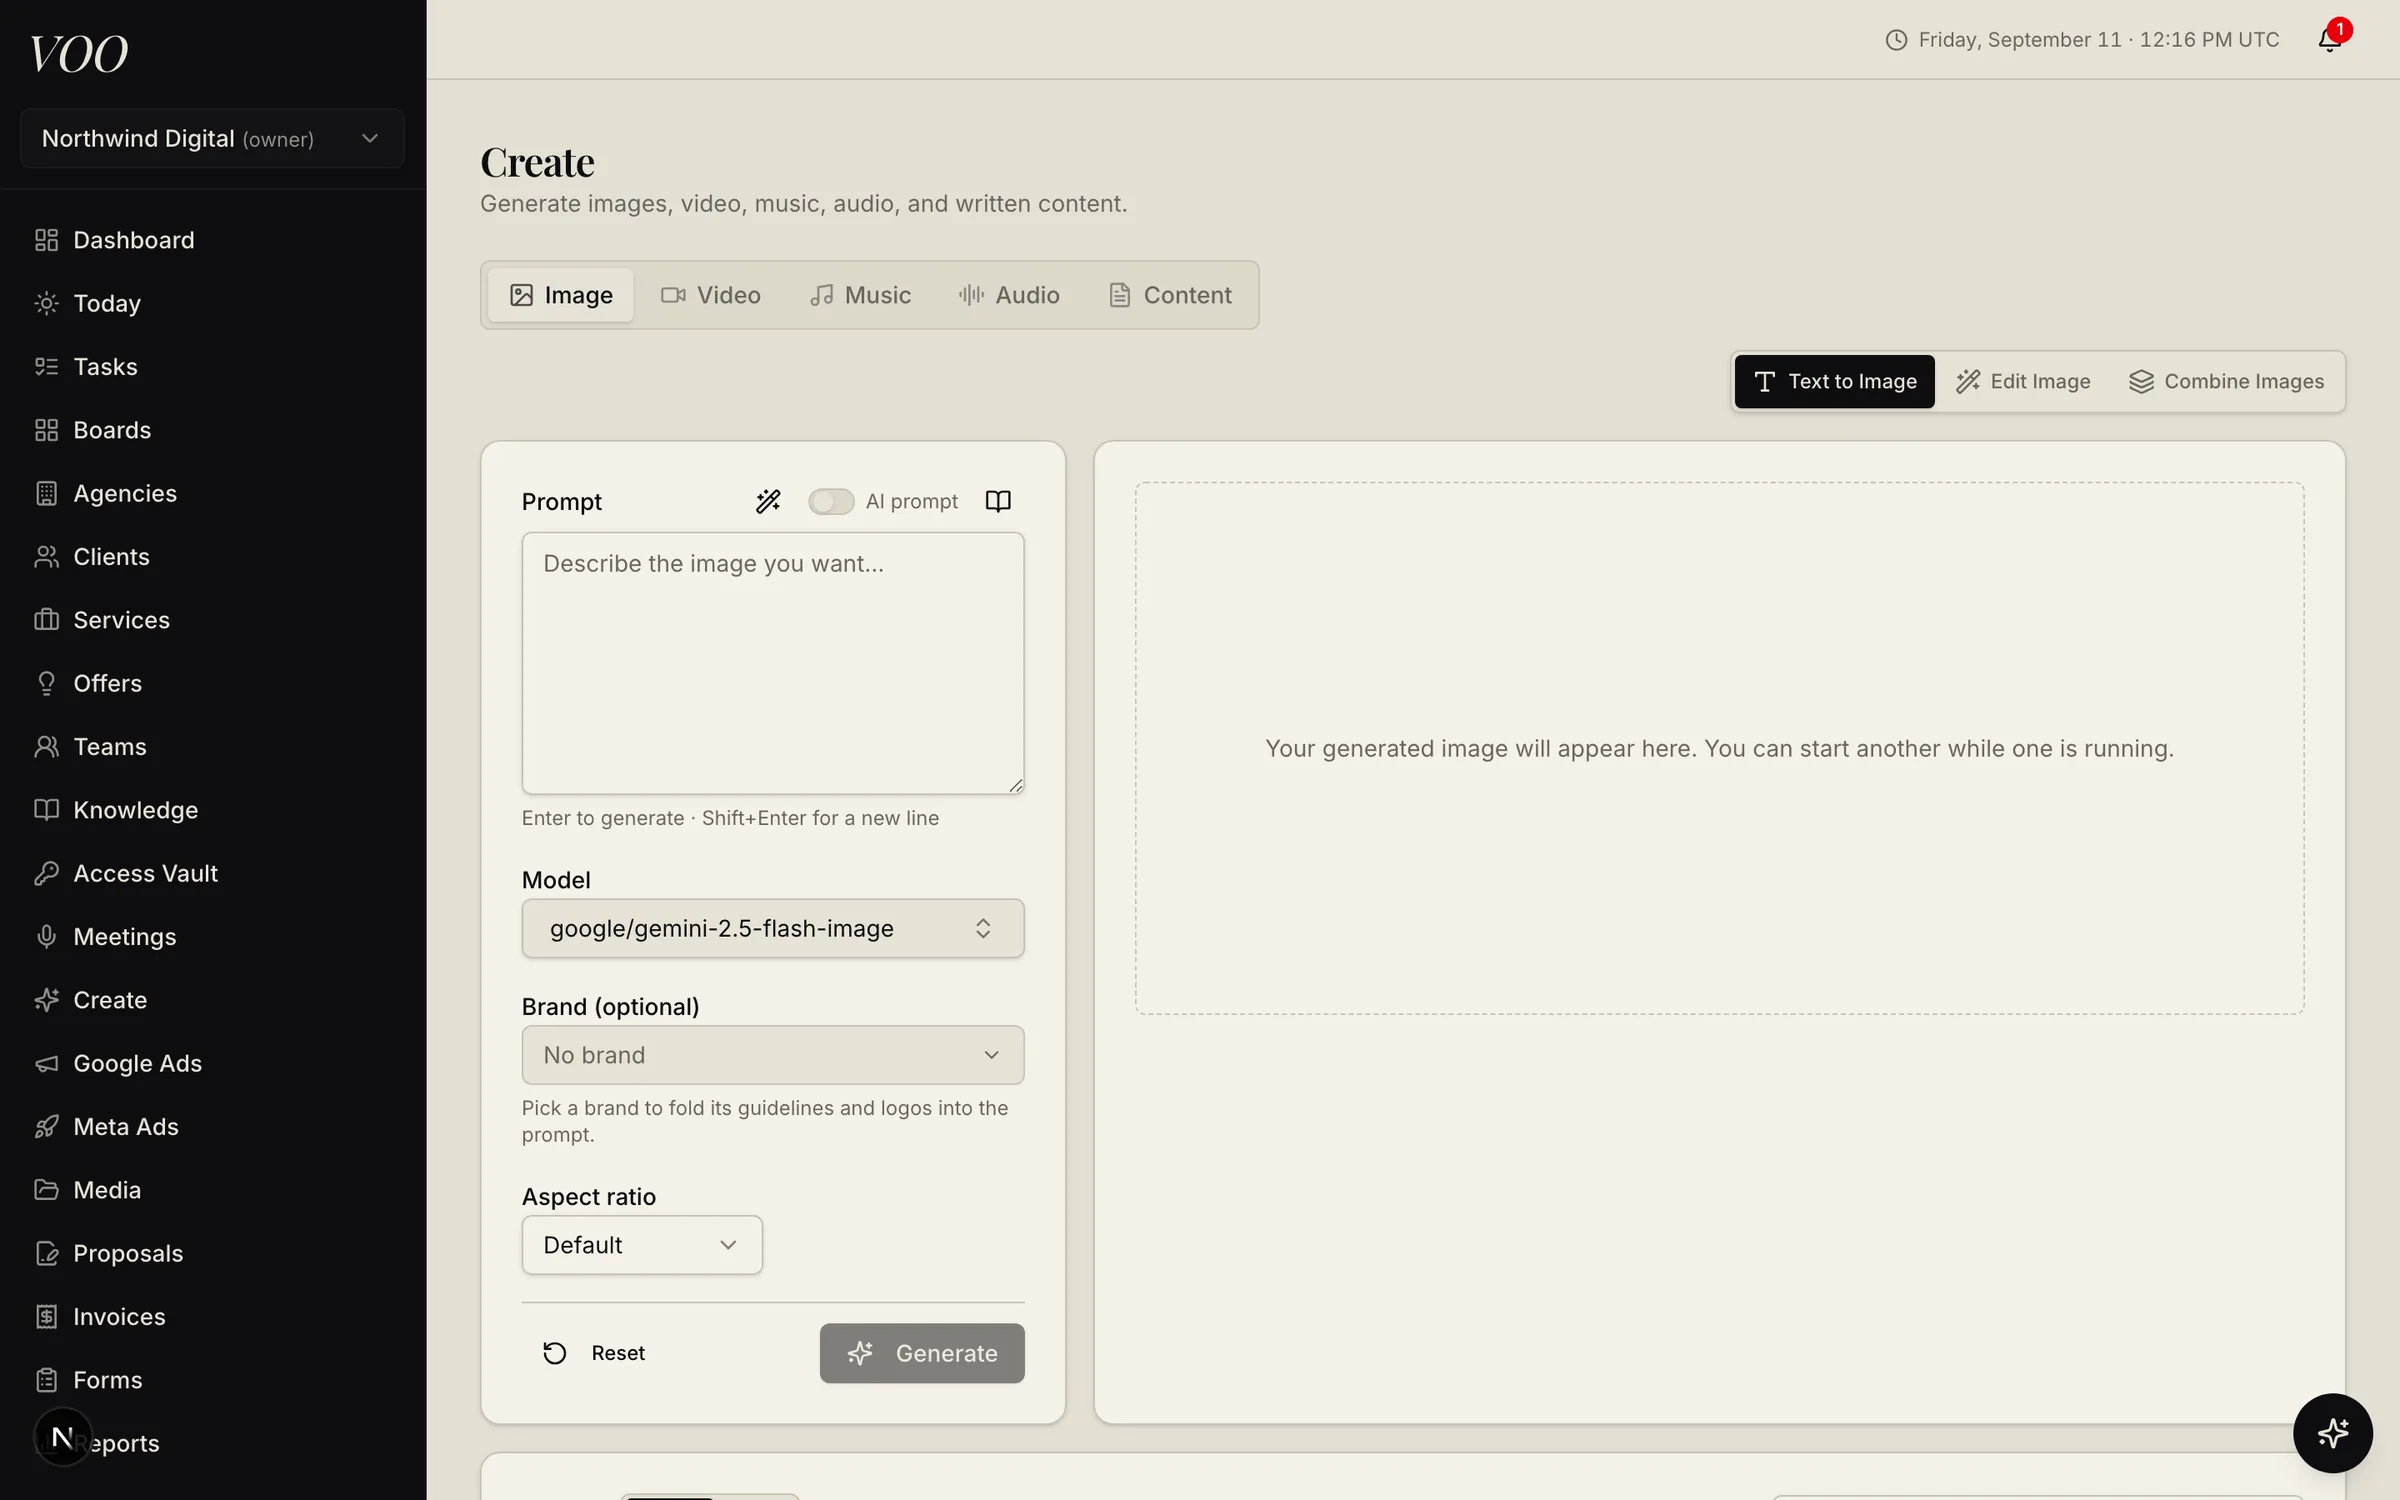This screenshot has height=1500, width=2400.
Task: Select Combine Images mode
Action: point(2227,381)
